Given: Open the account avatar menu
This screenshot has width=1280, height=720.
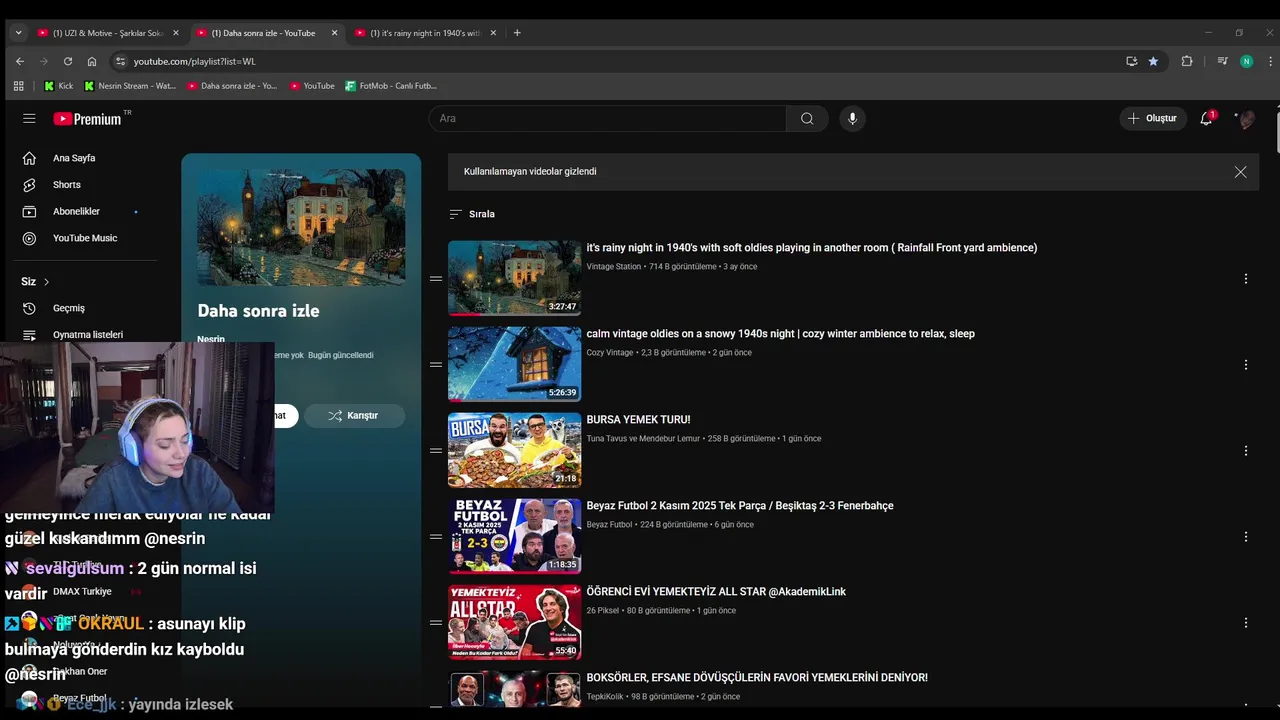Looking at the screenshot, I should 1246,118.
